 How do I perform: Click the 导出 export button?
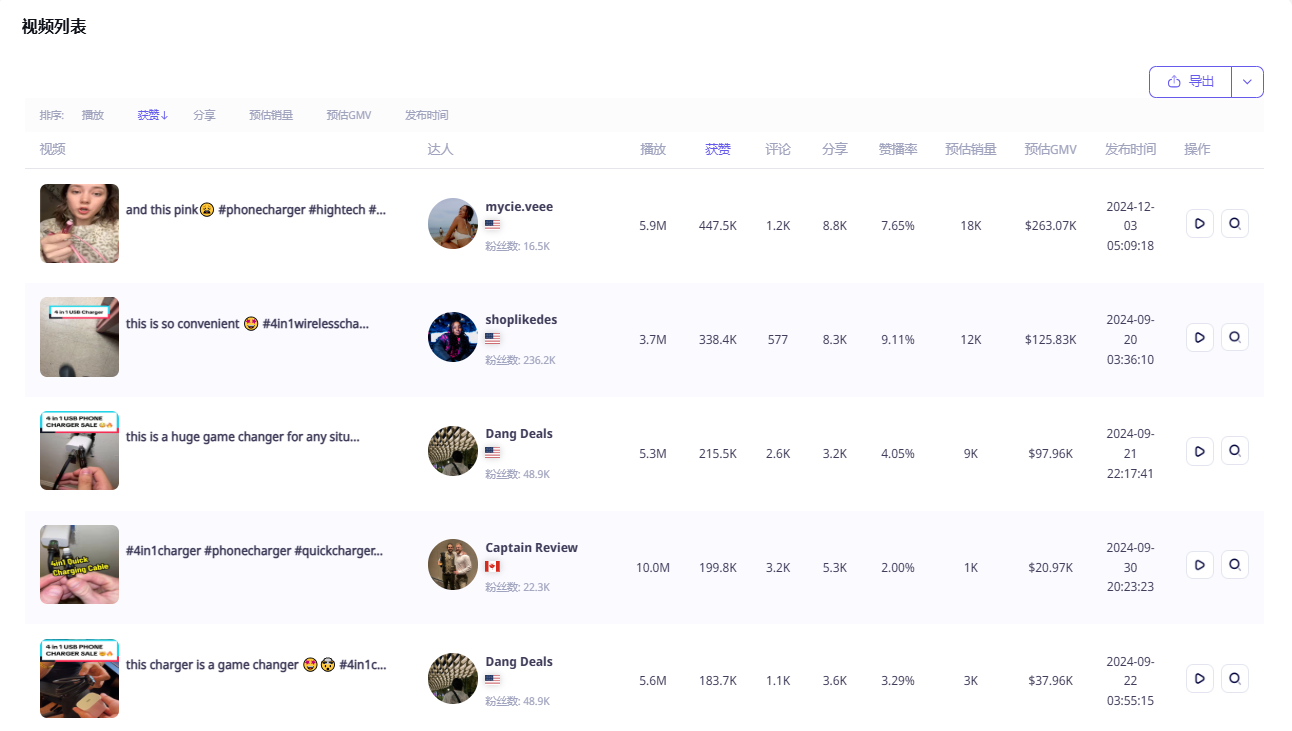1190,82
